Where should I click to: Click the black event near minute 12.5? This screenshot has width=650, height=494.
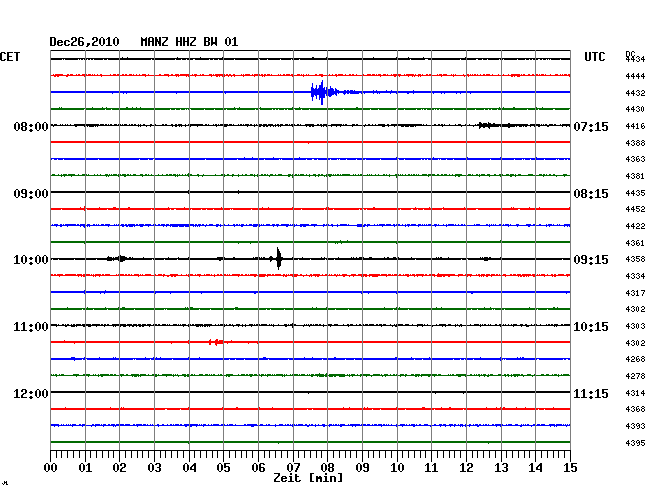[493, 125]
